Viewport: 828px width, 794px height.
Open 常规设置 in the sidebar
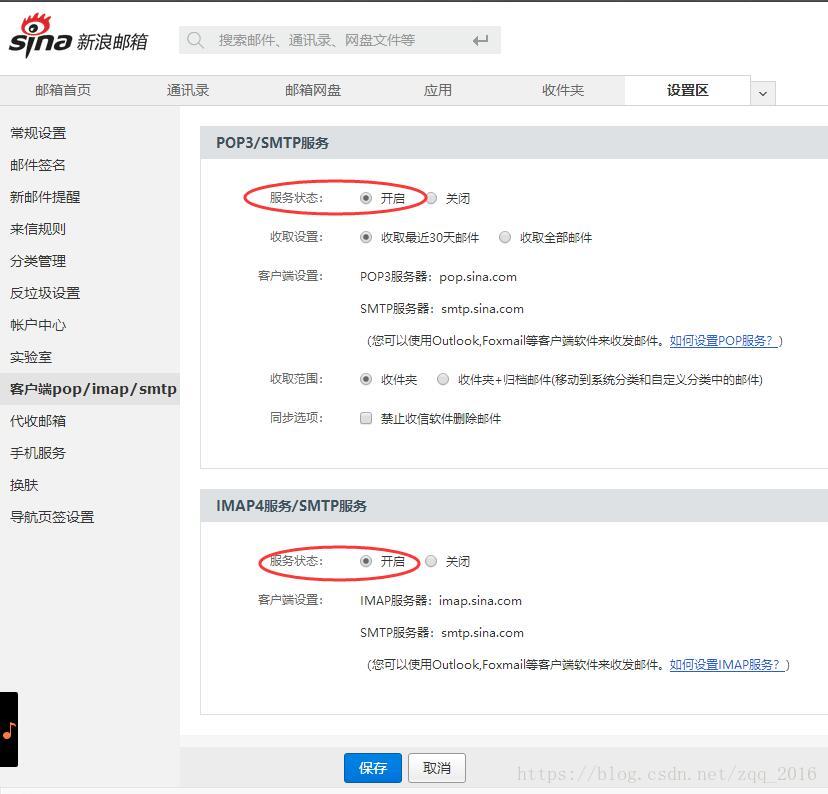point(38,133)
